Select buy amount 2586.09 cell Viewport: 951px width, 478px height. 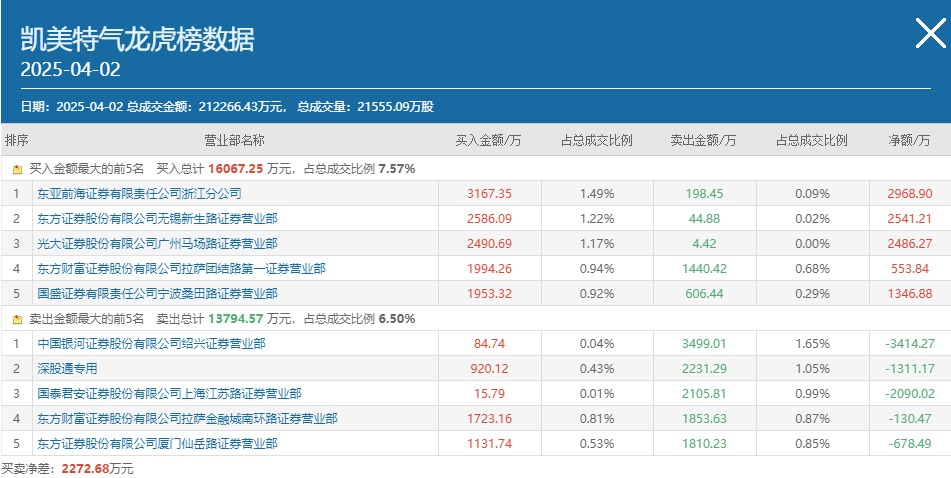[x=489, y=218]
